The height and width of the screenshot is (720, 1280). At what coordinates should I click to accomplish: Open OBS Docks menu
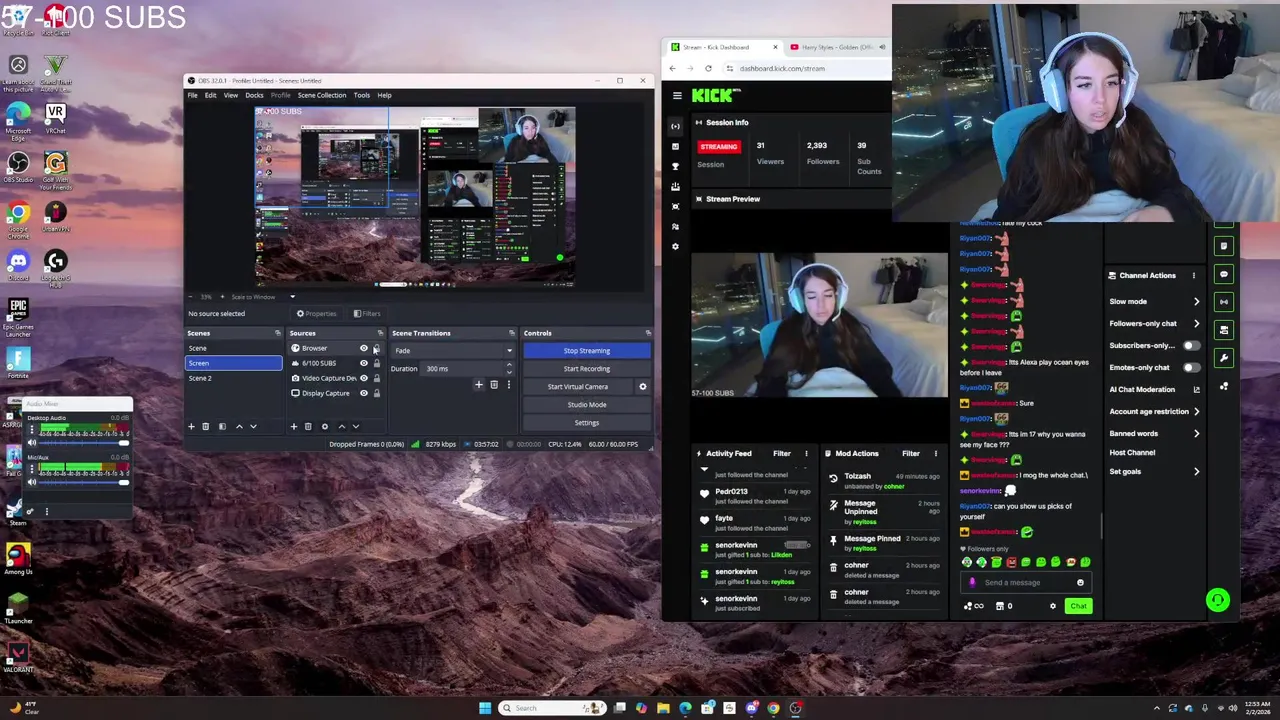(x=255, y=95)
